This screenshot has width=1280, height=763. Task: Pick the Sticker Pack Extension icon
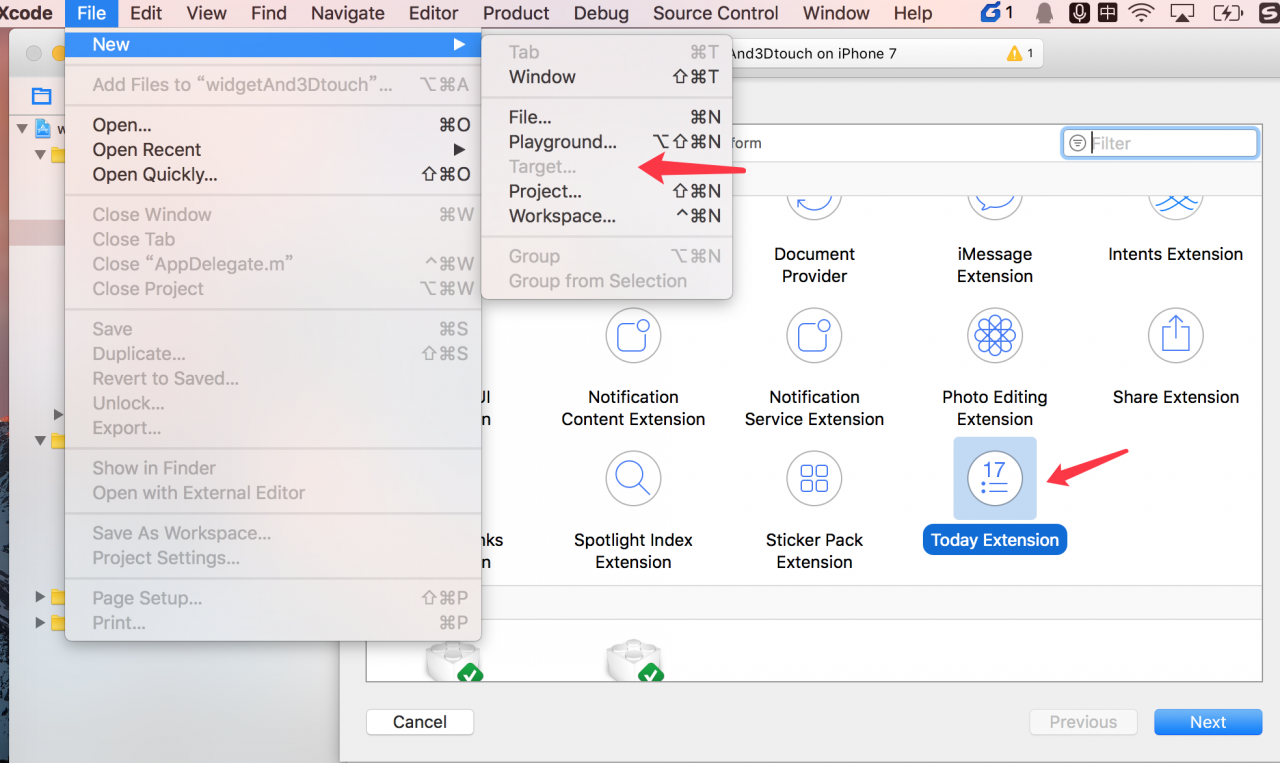[814, 478]
